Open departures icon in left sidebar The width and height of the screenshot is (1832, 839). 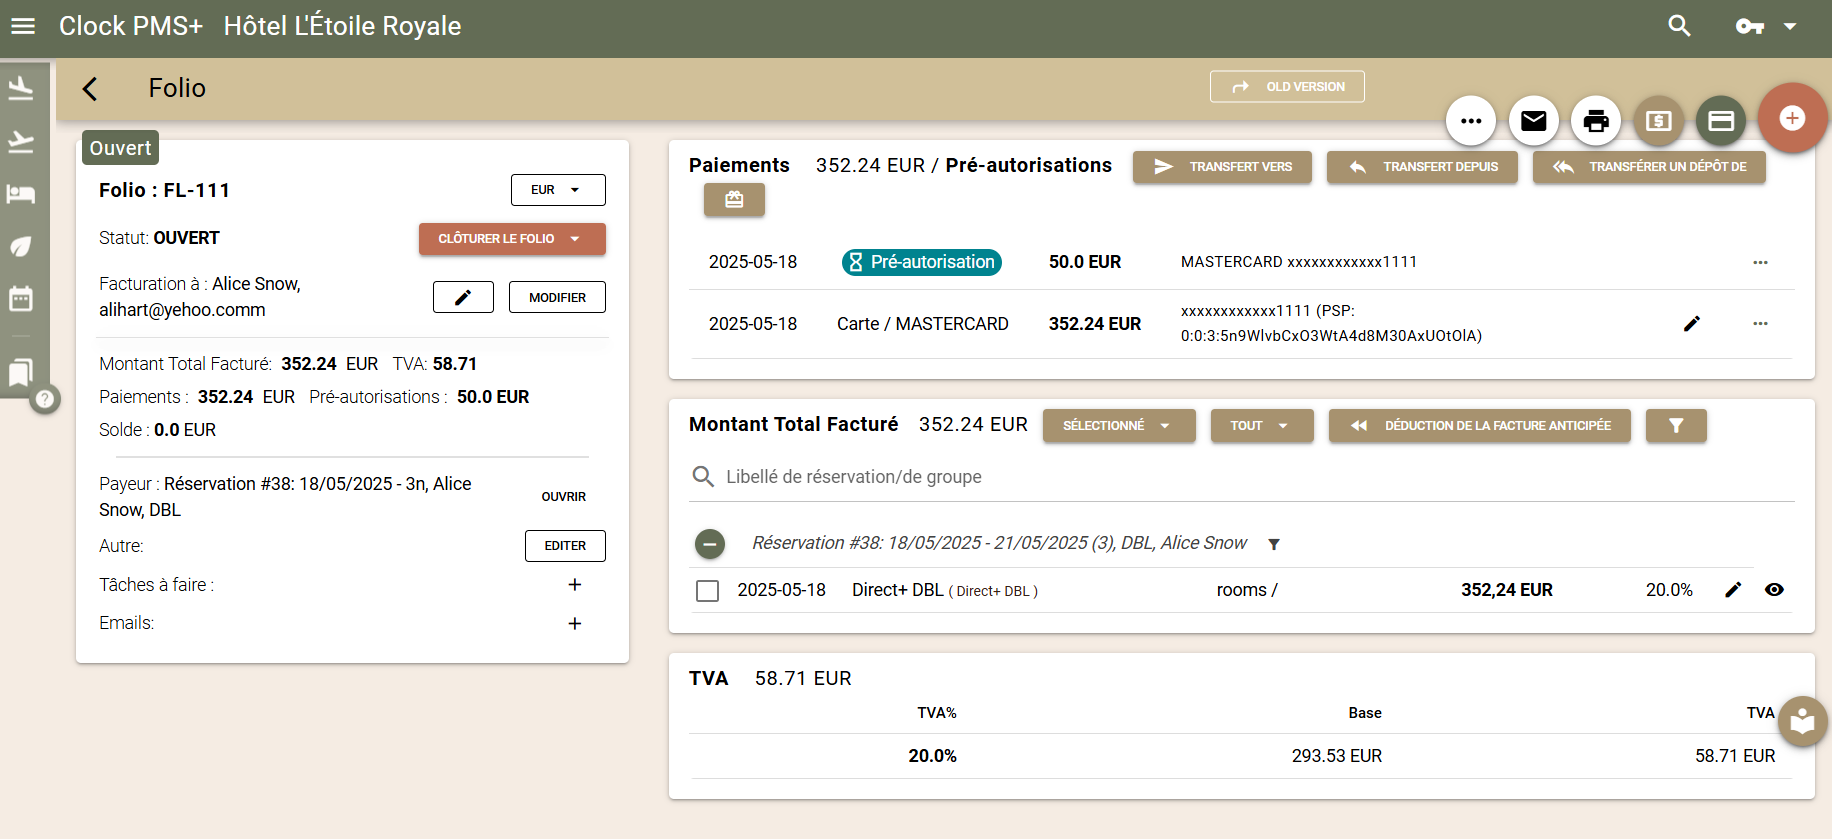[21, 142]
